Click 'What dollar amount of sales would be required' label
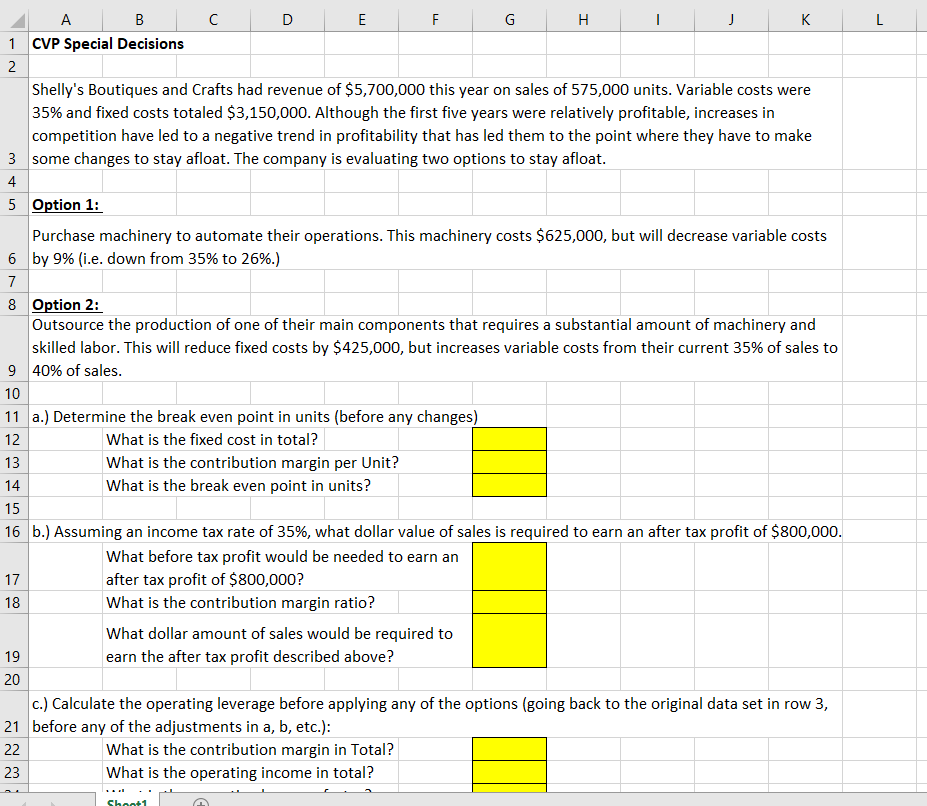Viewport: 927px width, 806px height. [x=279, y=645]
